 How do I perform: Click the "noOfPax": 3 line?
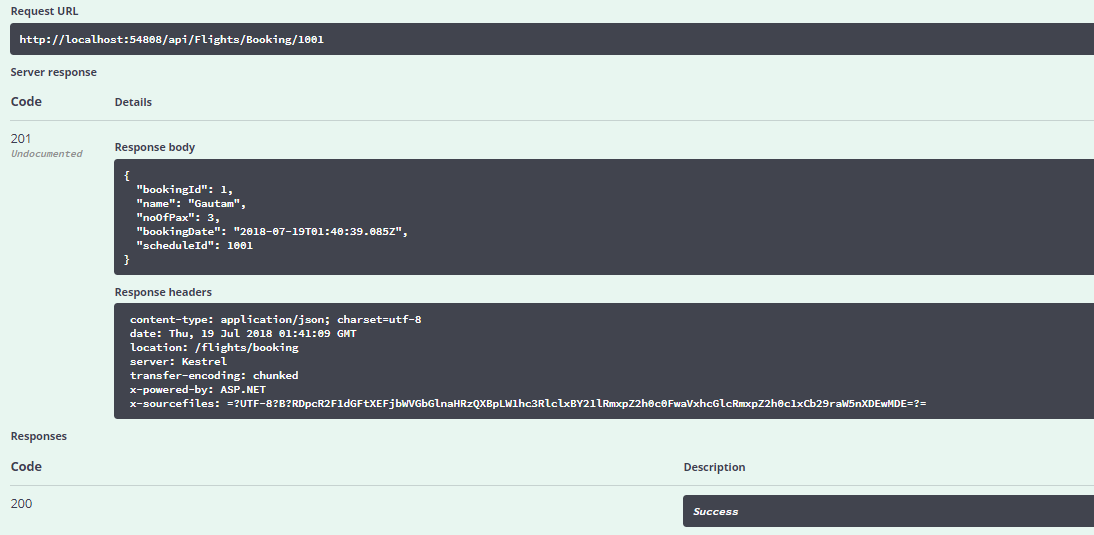[178, 217]
